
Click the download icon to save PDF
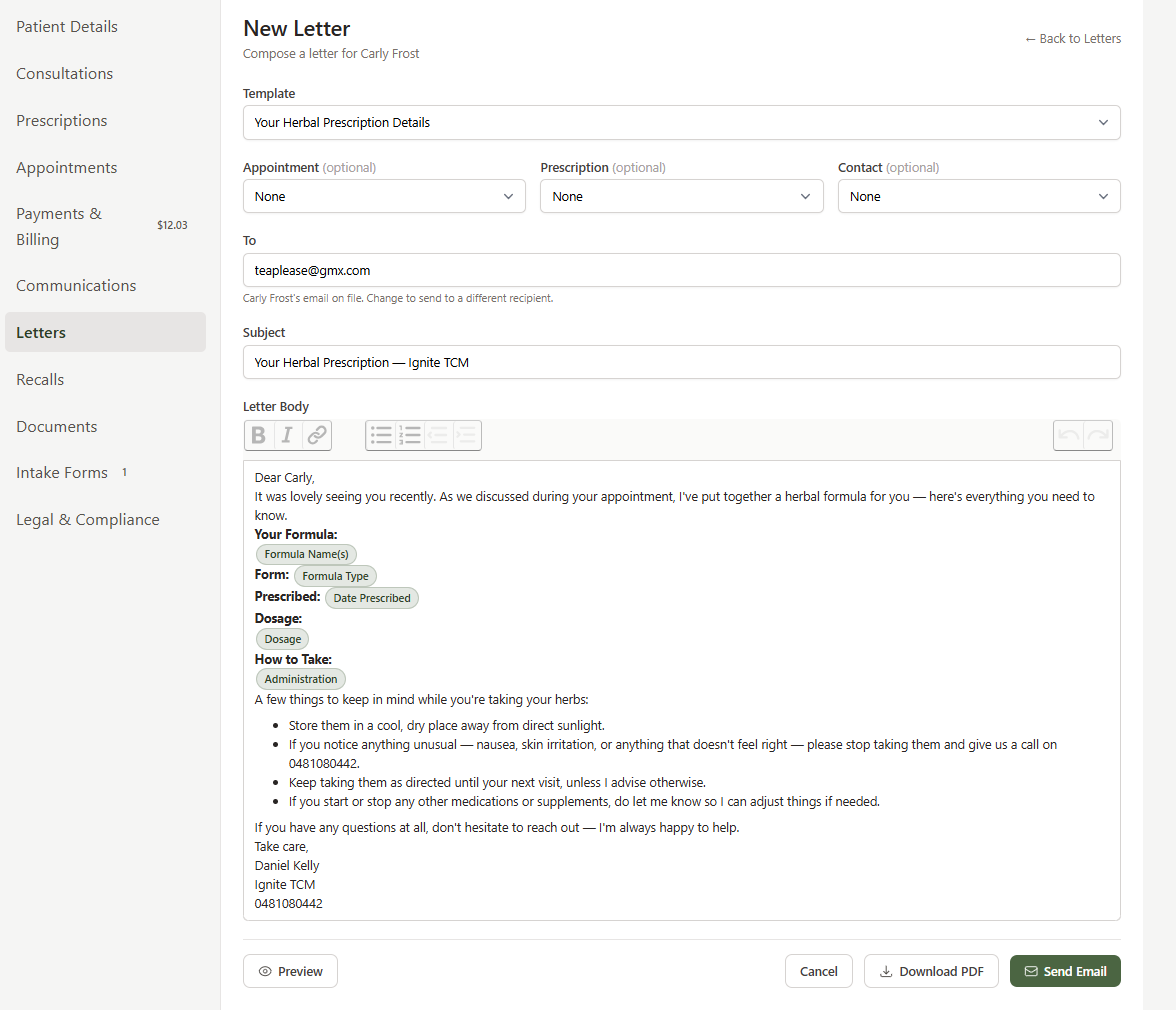tap(886, 971)
